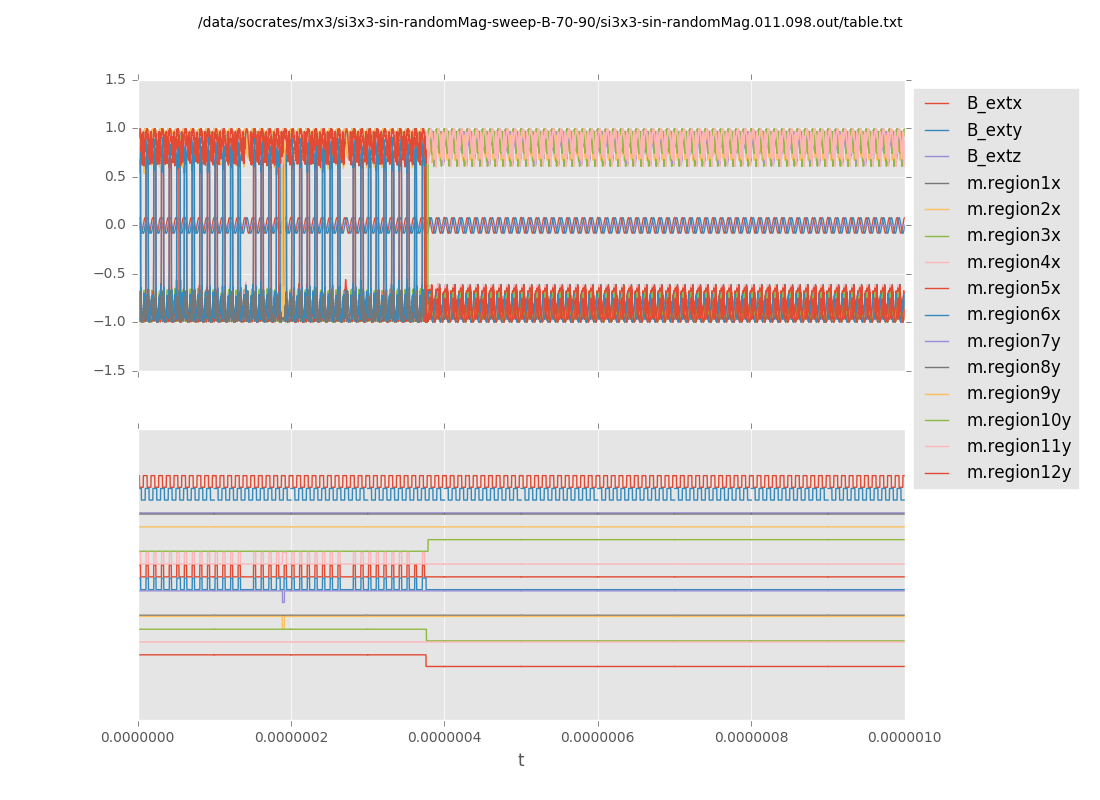Click the B_extx legend label
This screenshot has height=800, width=1100.
[993, 103]
